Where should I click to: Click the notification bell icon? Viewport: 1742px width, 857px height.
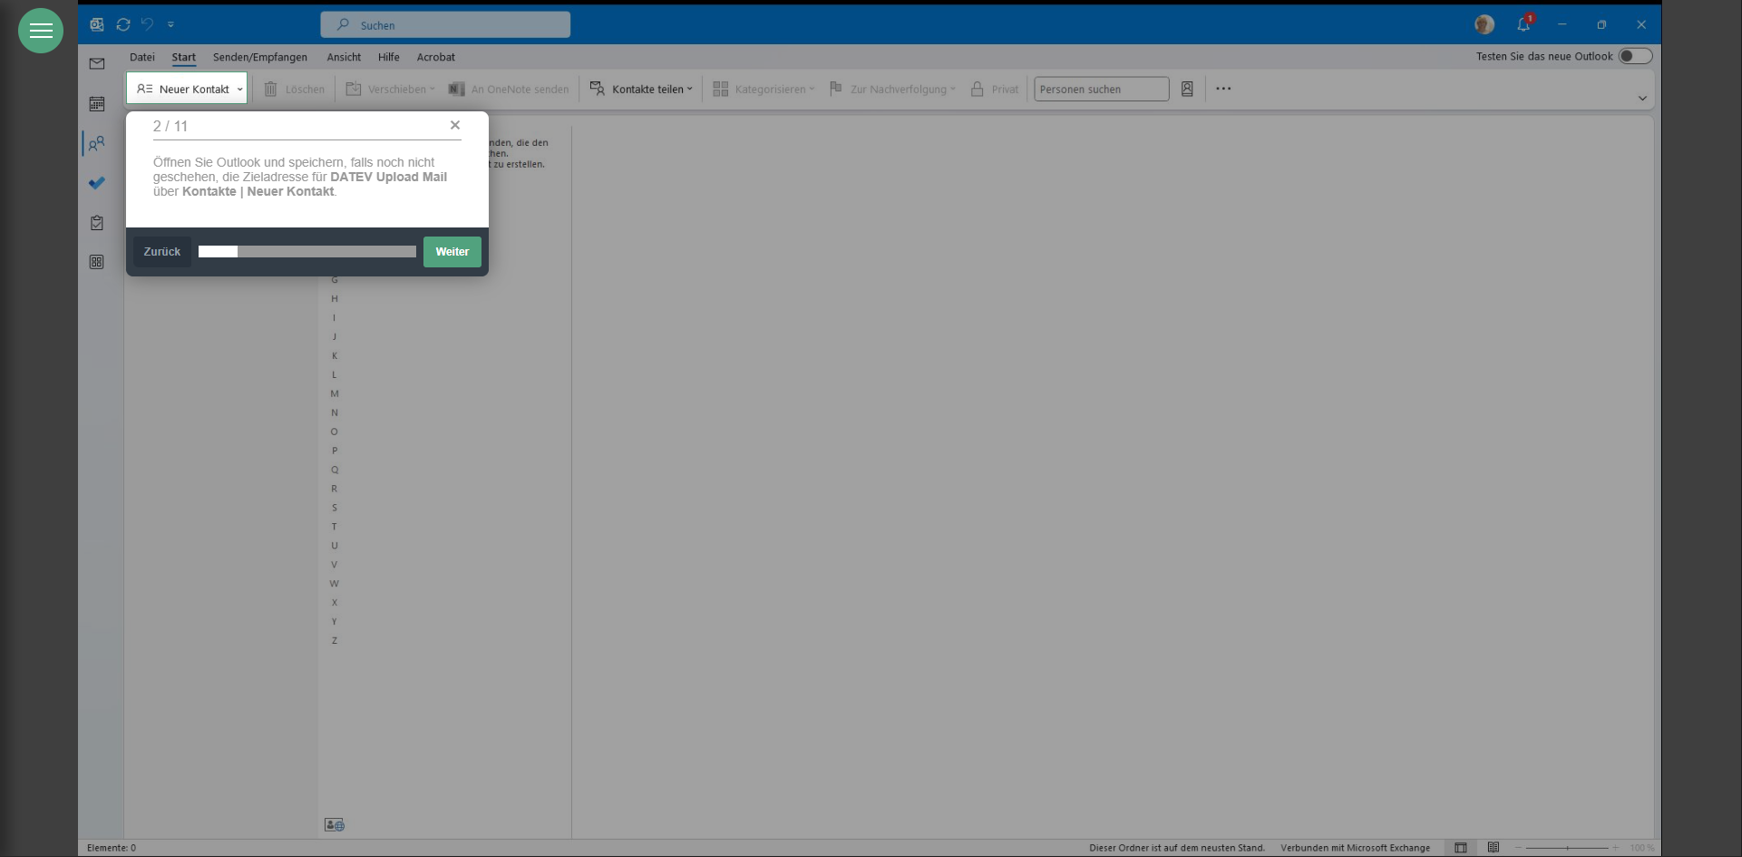point(1523,25)
